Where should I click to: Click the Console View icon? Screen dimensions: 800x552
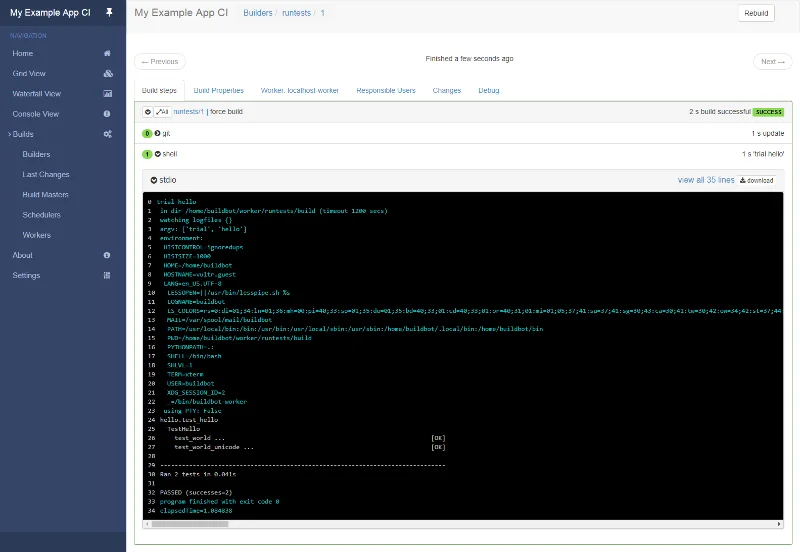click(x=107, y=114)
